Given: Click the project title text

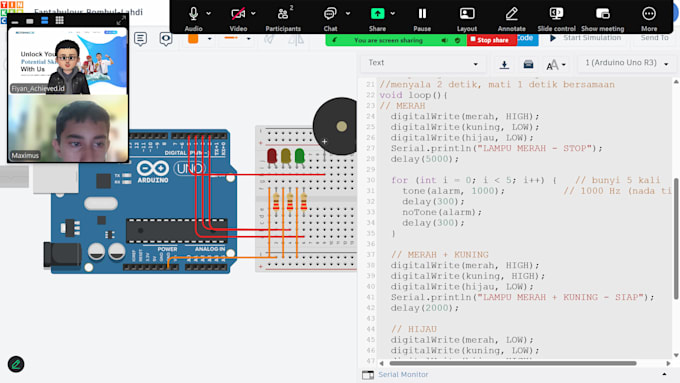Looking at the screenshot, I should pyautogui.click(x=88, y=12).
